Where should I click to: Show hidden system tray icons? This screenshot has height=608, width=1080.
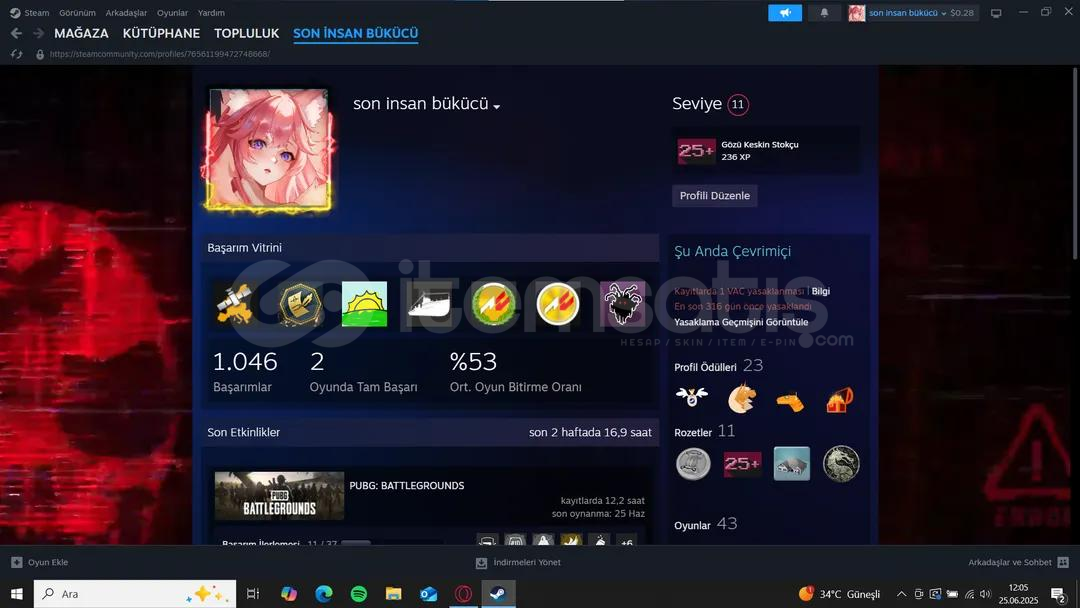click(901, 594)
